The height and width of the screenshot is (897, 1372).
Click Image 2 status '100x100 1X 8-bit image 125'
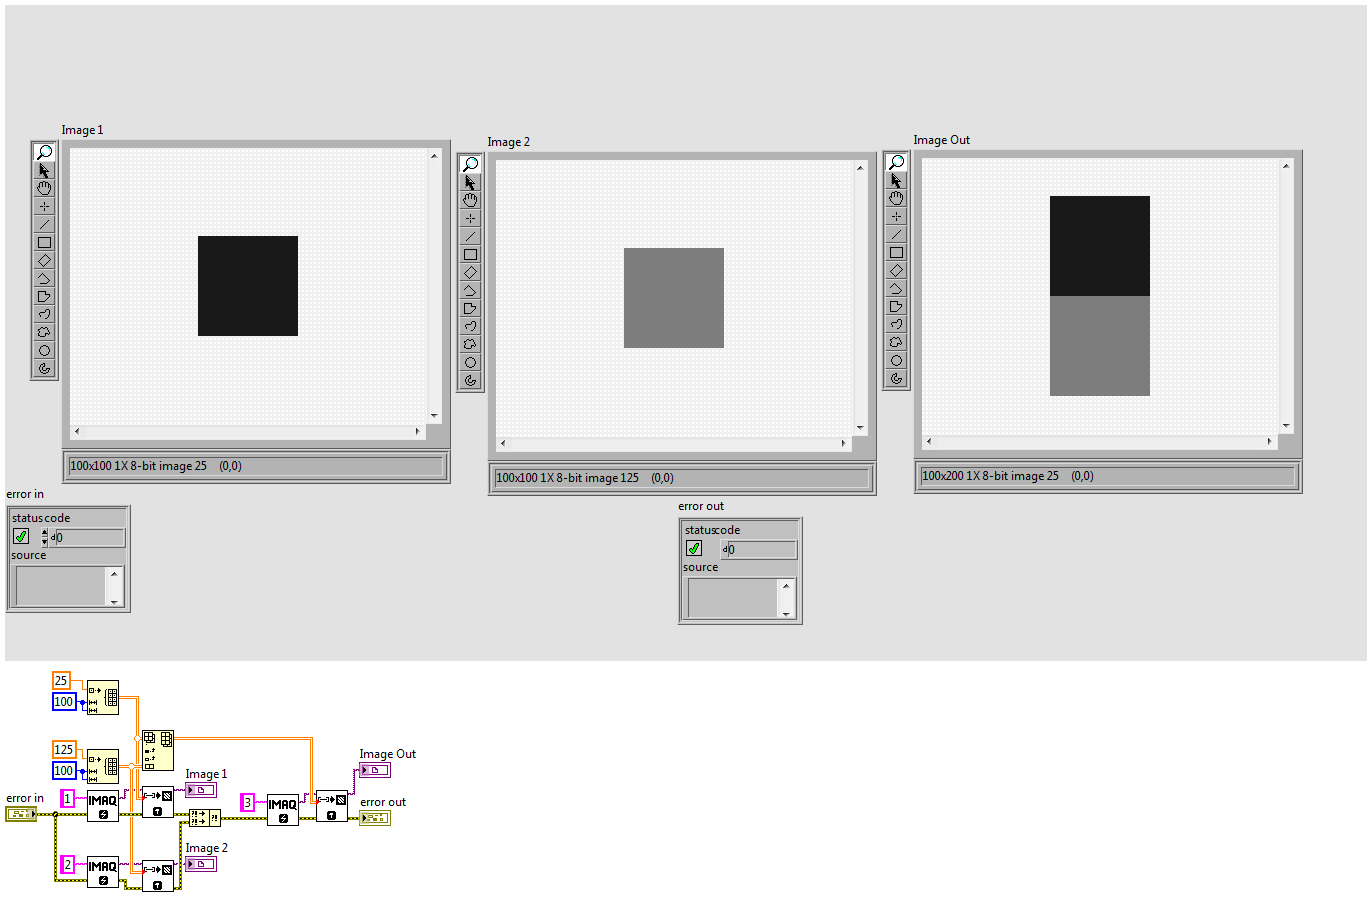pyautogui.click(x=567, y=478)
